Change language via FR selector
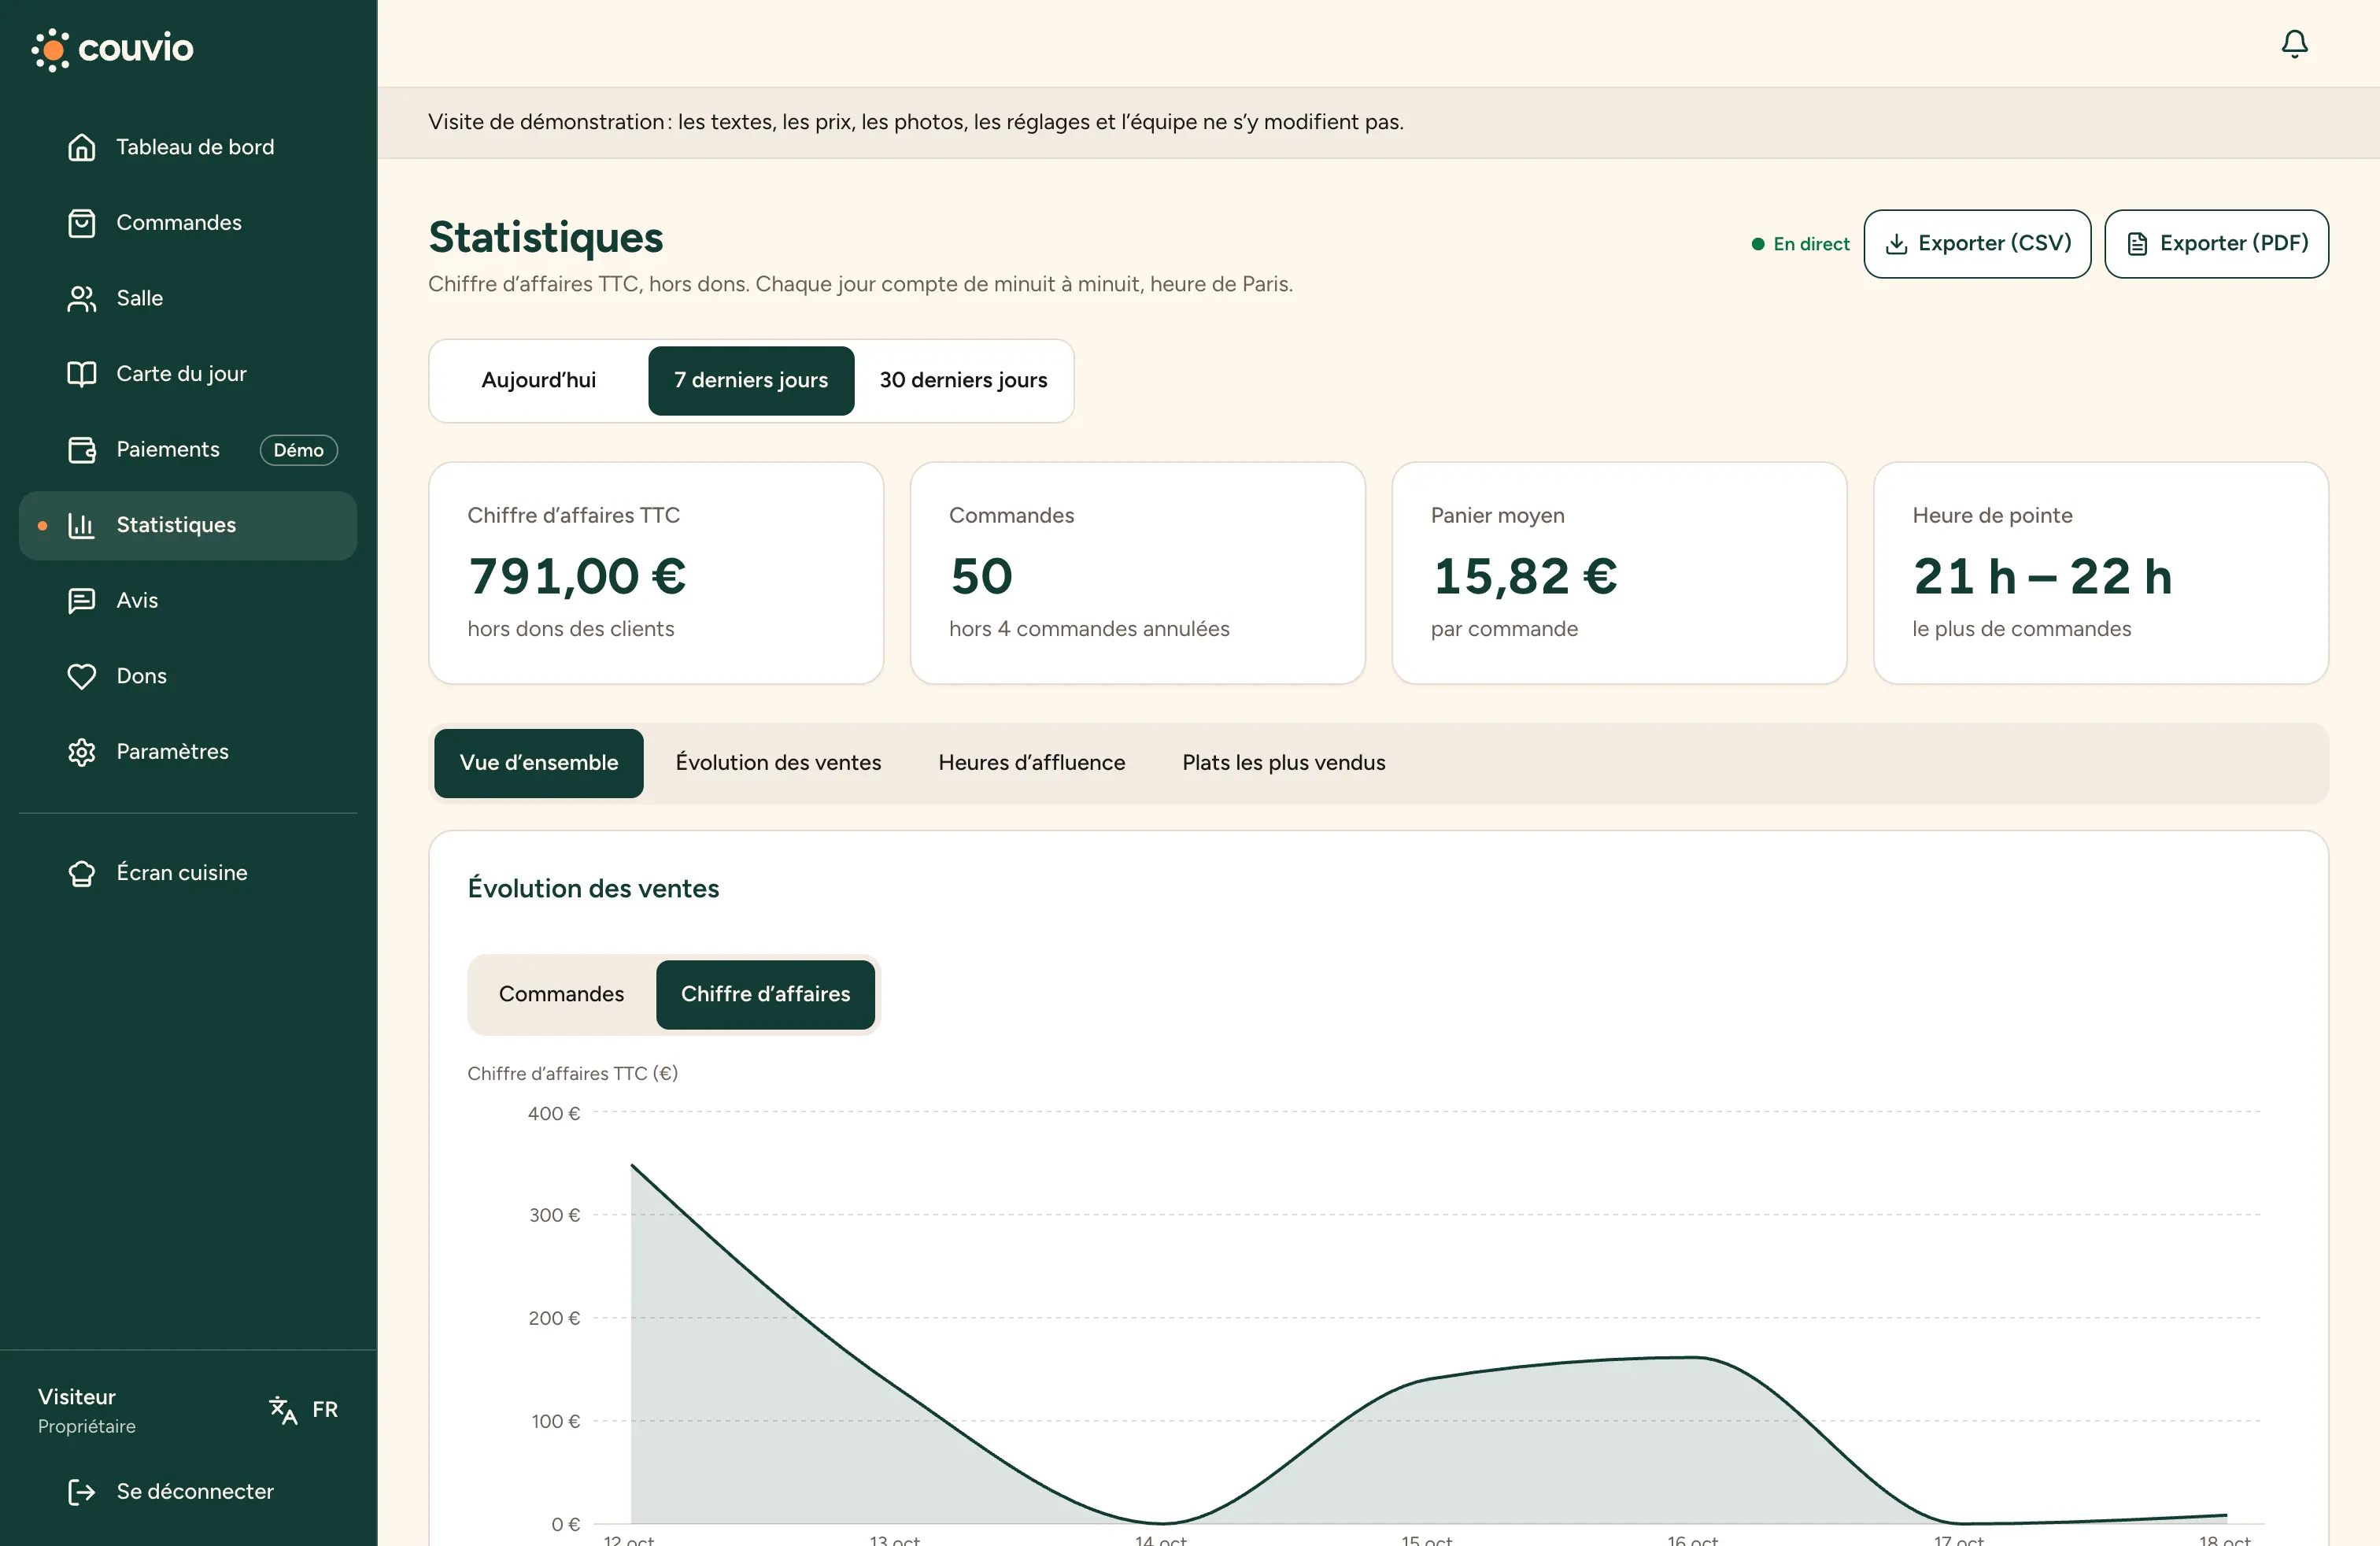Image resolution: width=2380 pixels, height=1546 pixels. point(304,1409)
